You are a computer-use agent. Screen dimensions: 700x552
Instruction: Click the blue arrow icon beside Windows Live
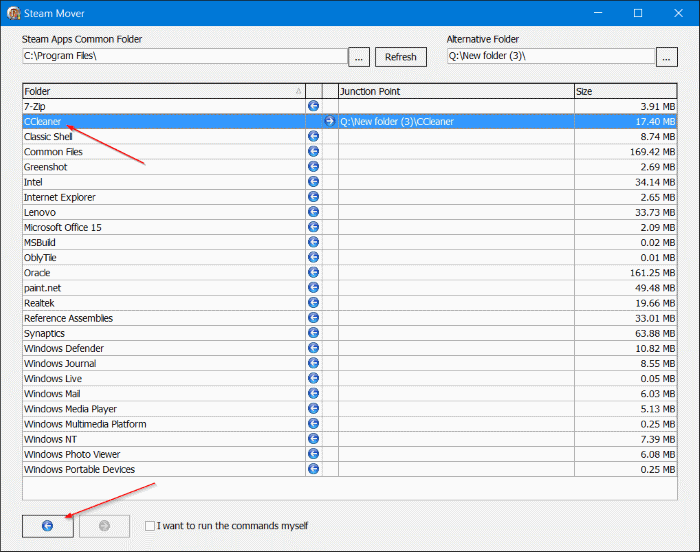pyautogui.click(x=313, y=378)
